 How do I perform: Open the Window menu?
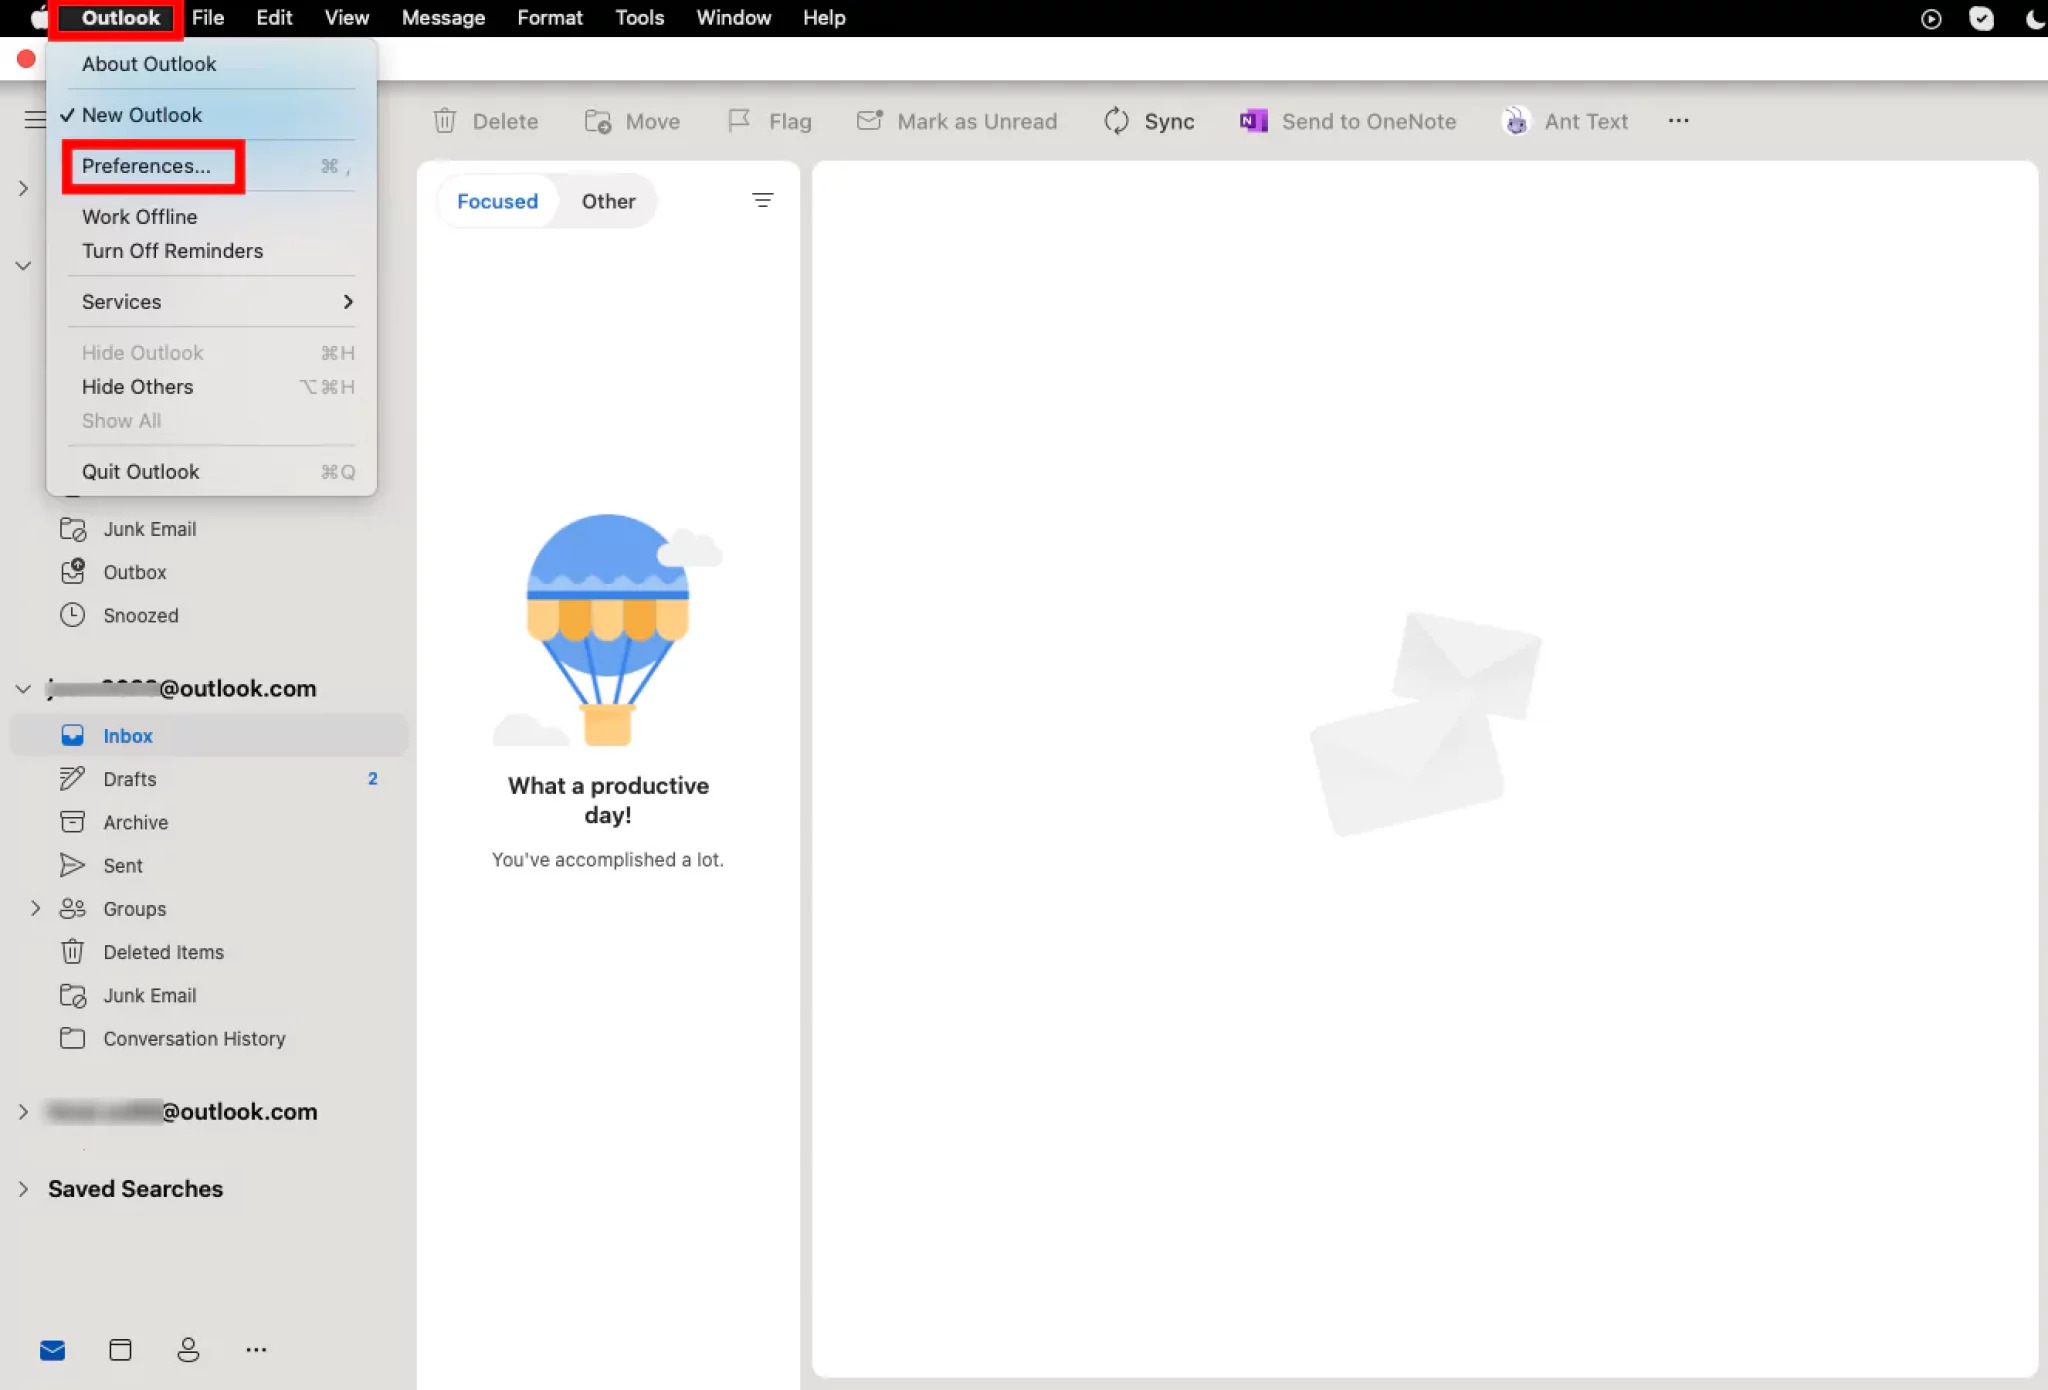tap(733, 18)
